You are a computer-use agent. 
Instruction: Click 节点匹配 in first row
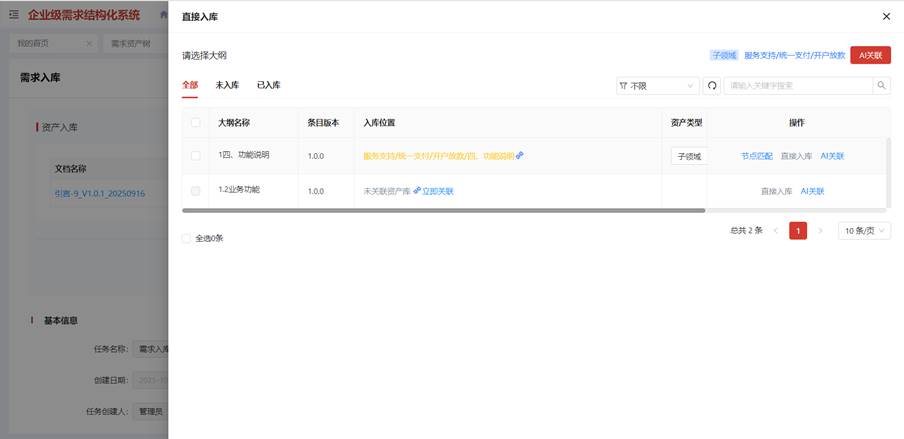point(756,156)
